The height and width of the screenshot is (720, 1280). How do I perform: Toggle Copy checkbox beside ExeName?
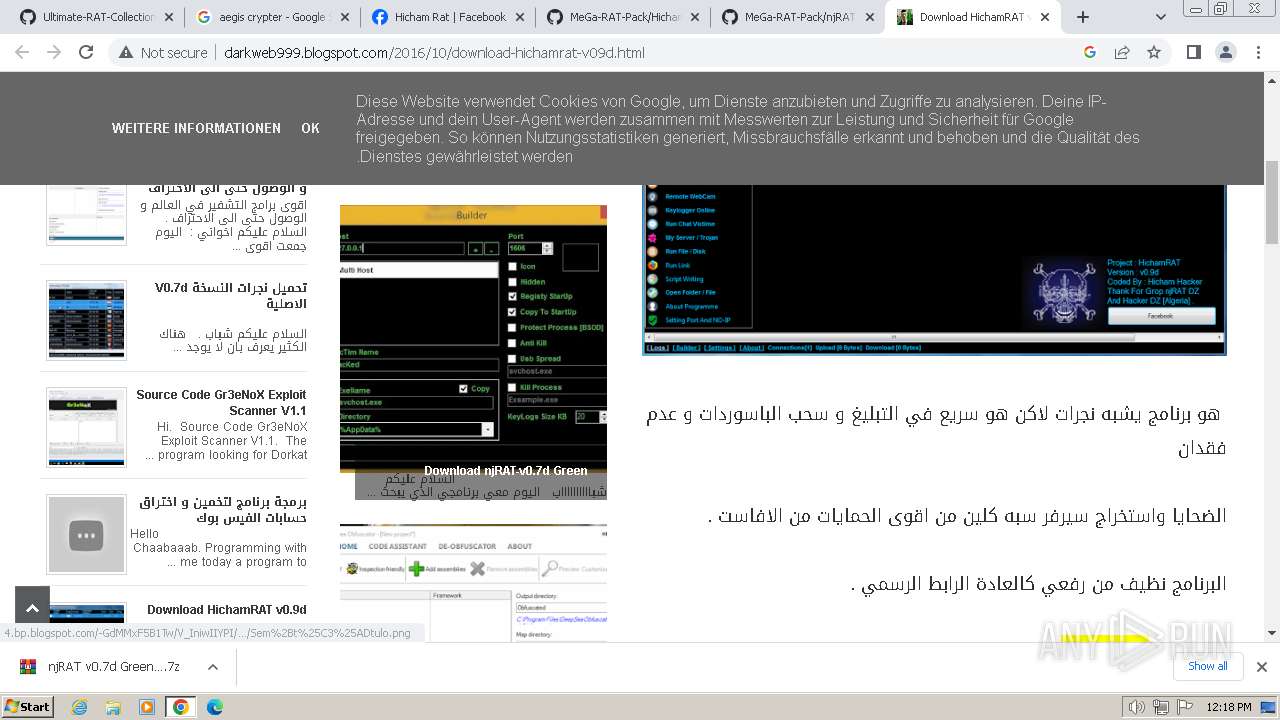click(463, 388)
